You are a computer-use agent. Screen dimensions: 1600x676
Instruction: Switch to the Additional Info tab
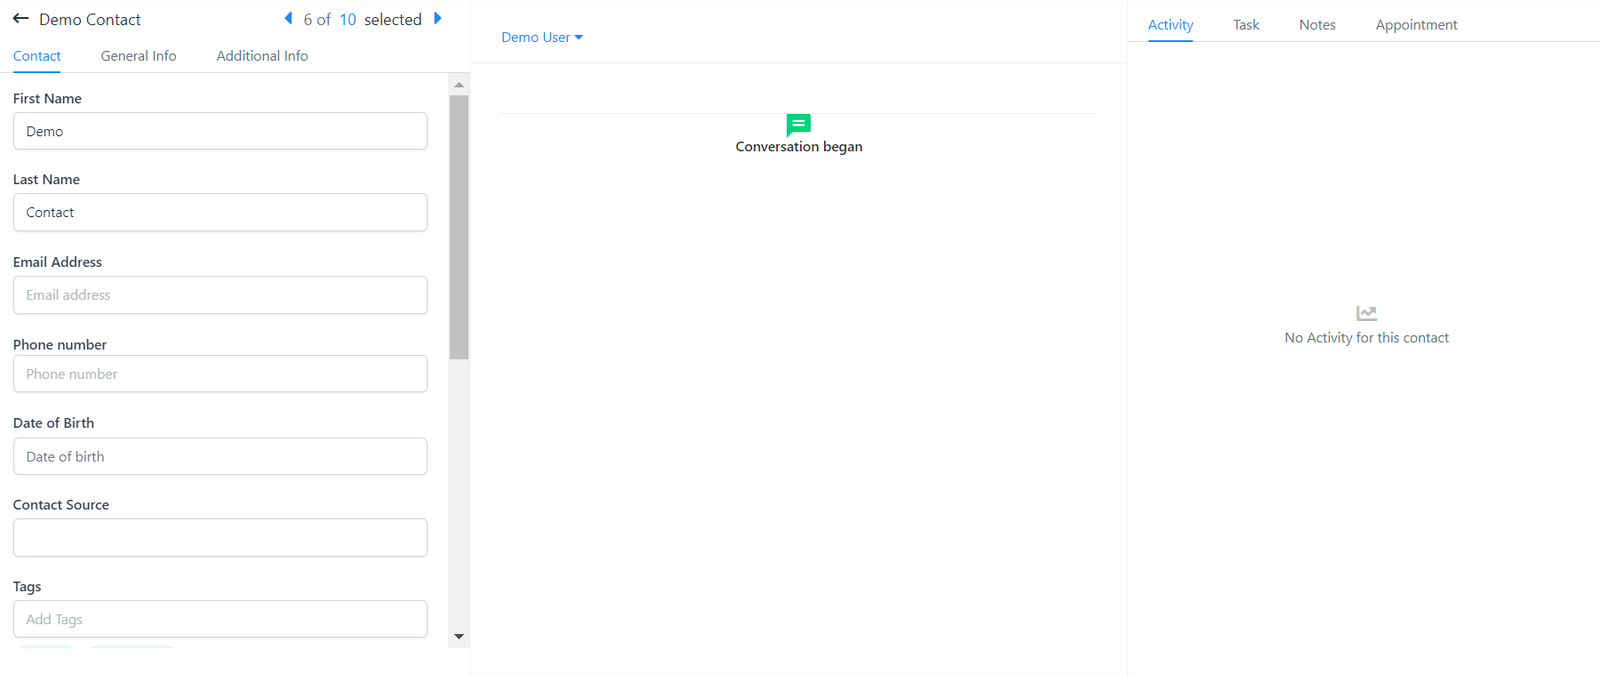[262, 56]
